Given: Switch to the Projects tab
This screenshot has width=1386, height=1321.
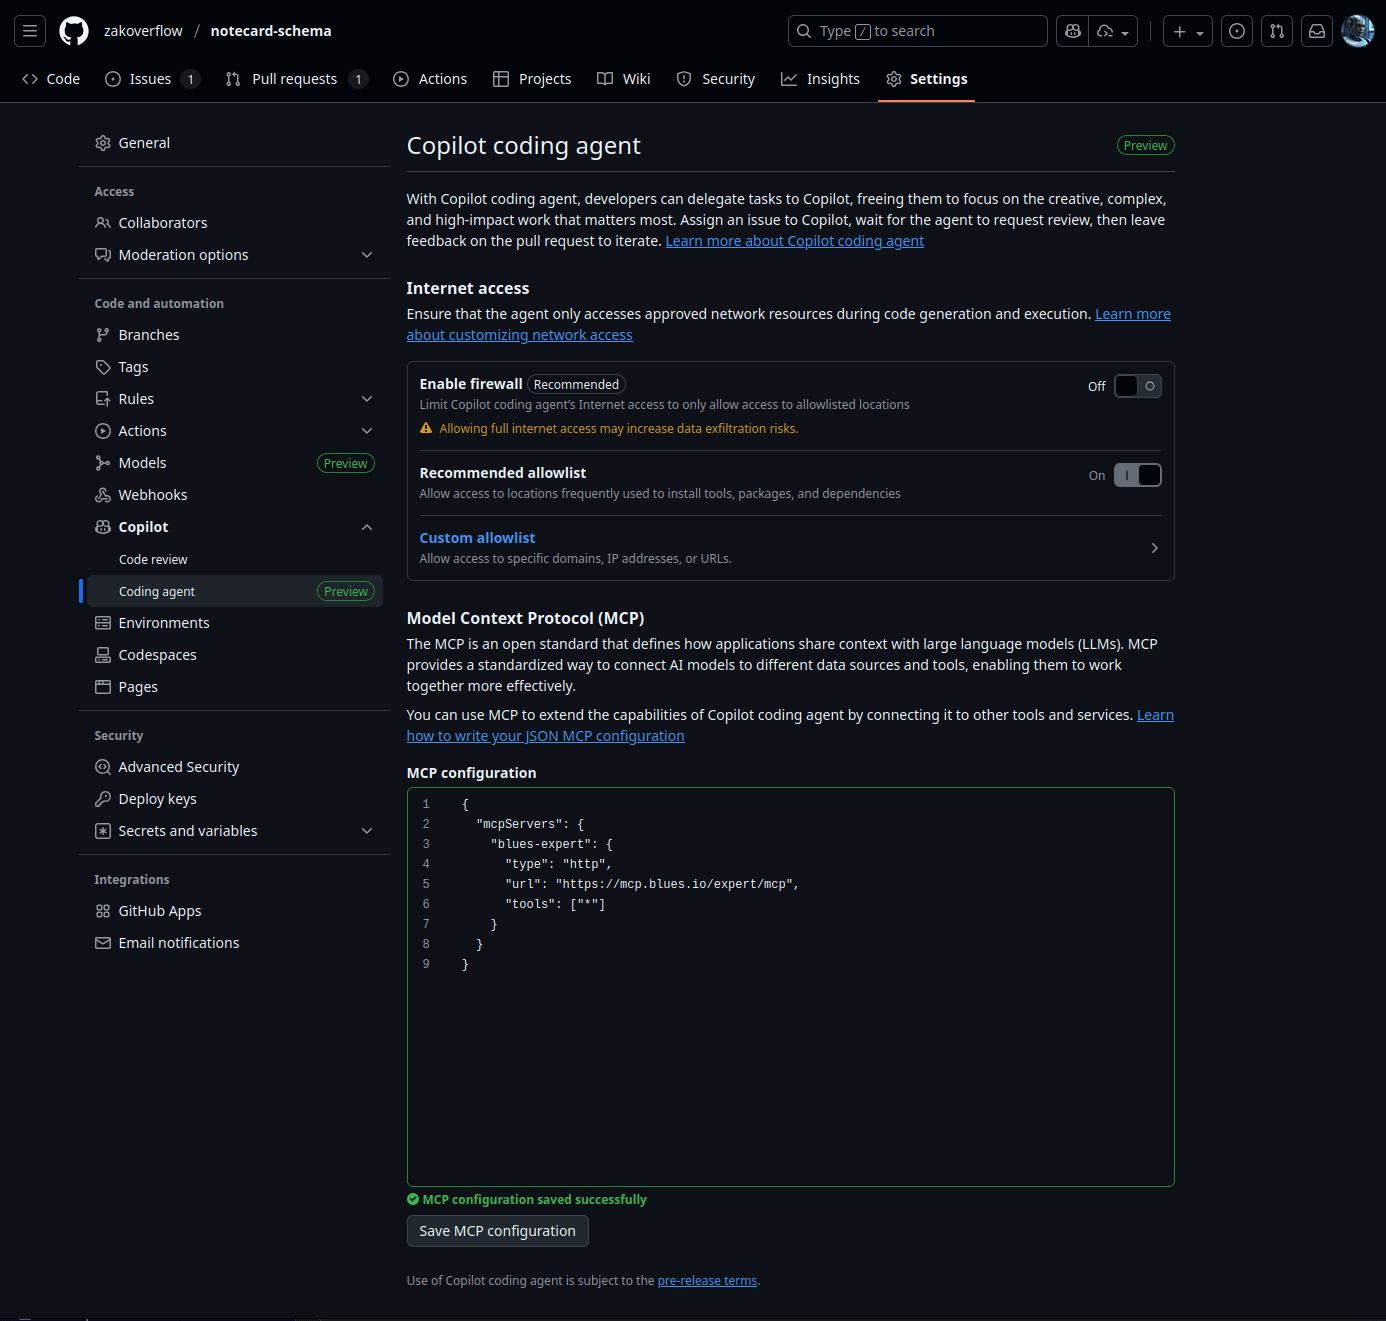Looking at the screenshot, I should tap(532, 79).
